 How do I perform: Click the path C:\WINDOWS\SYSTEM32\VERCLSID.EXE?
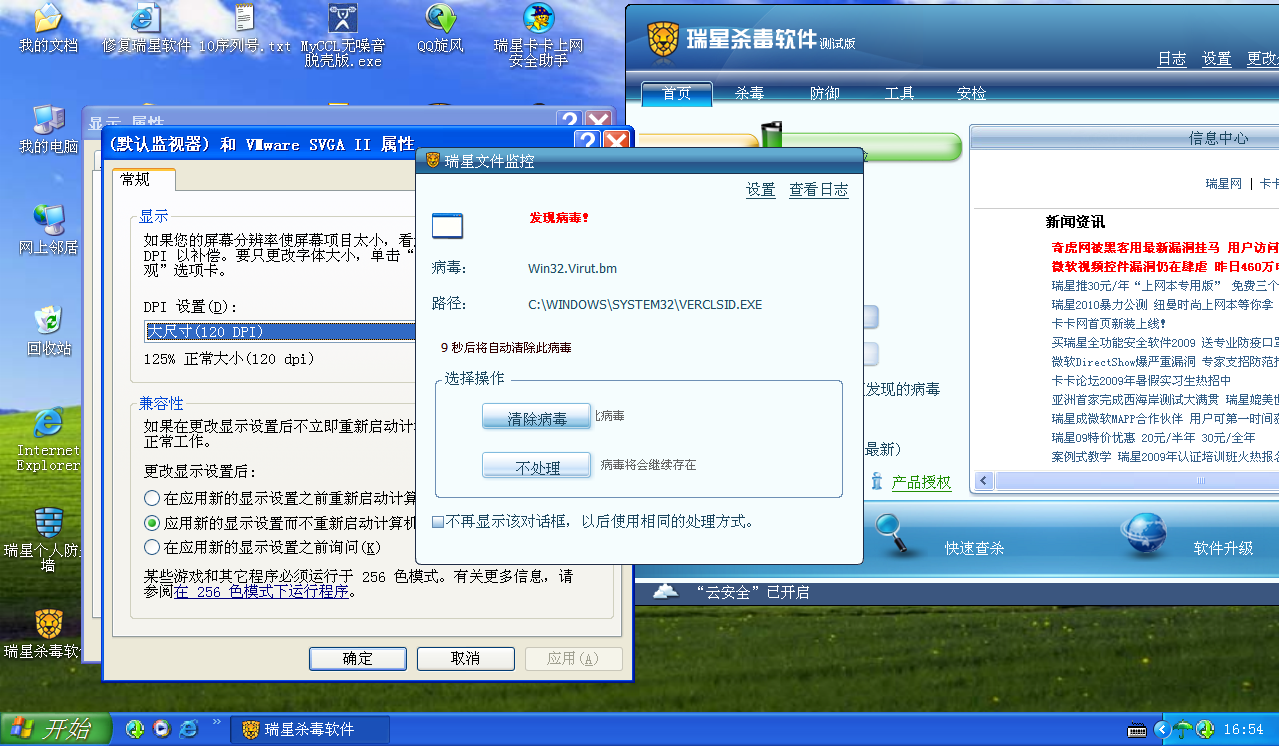pyautogui.click(x=645, y=304)
